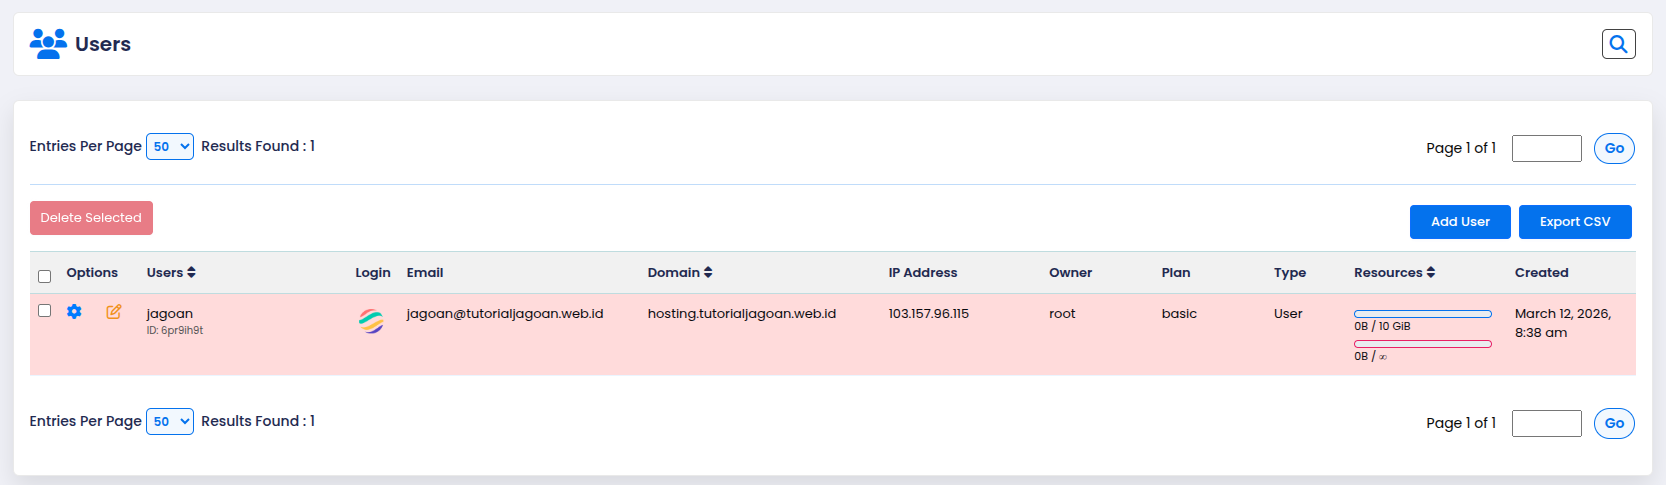
Task: Click the bottom Go page button
Action: [1614, 423]
